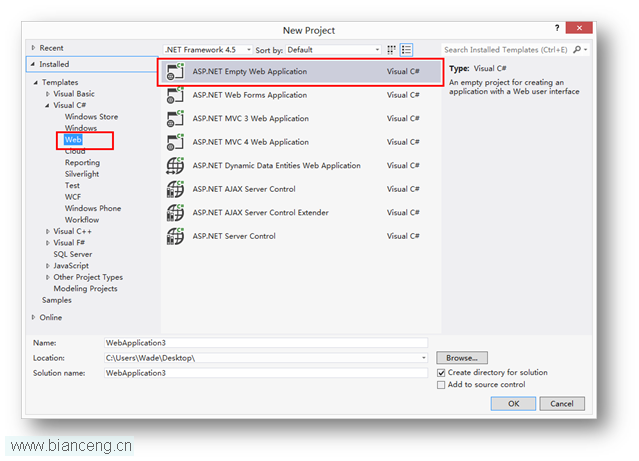Select the Test category
Screen dimensions: 639x461
click(x=72, y=185)
